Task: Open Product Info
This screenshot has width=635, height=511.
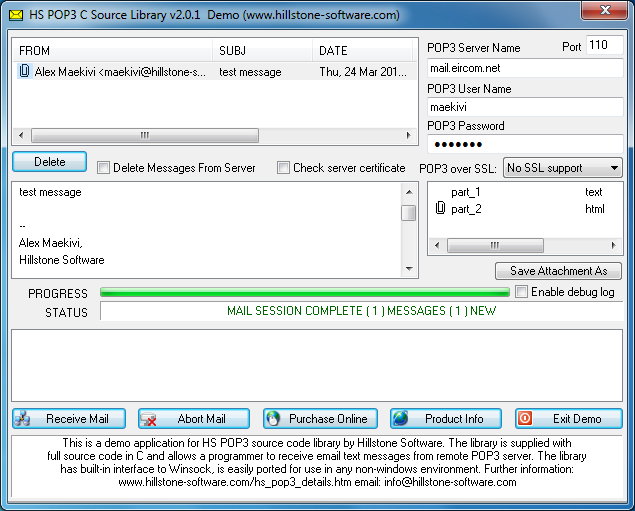Action: (446, 419)
